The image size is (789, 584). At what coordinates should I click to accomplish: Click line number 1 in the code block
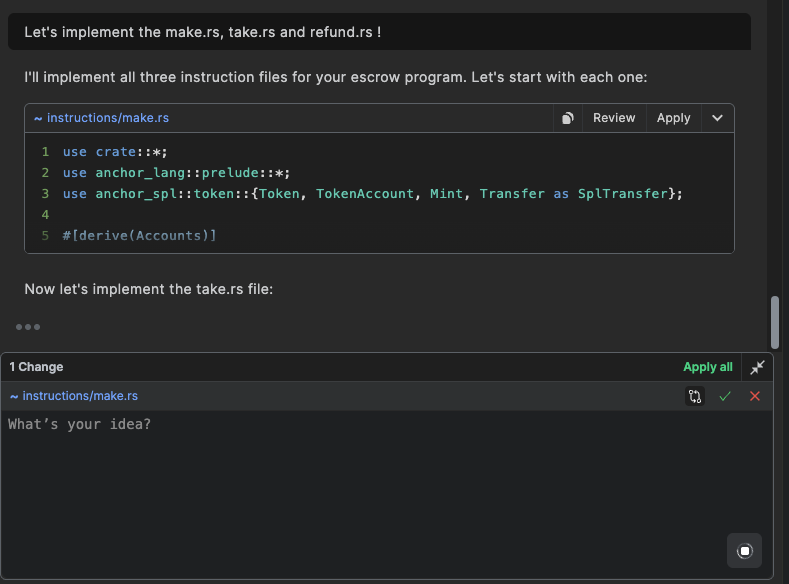[x=45, y=152]
